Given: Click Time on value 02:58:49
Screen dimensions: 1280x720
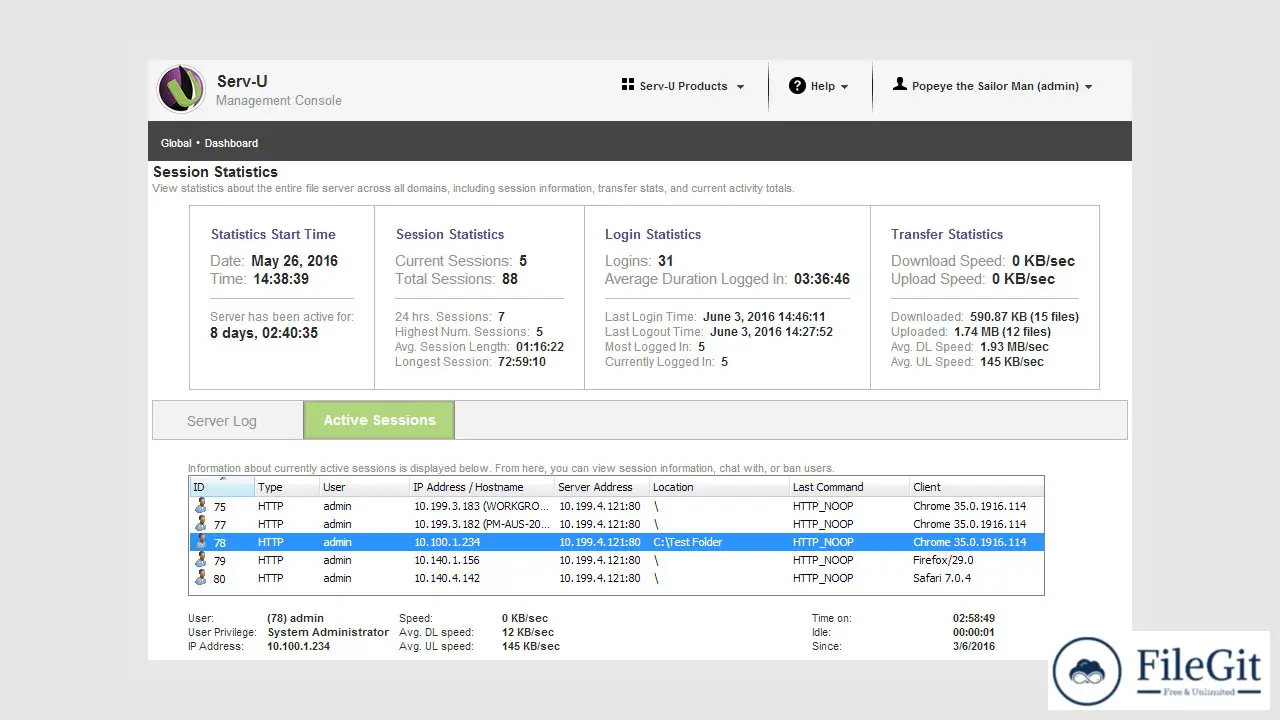Looking at the screenshot, I should pyautogui.click(x=974, y=618).
